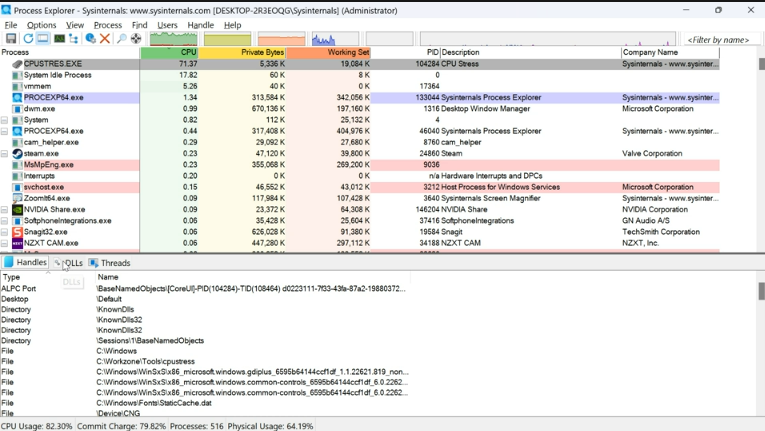Click the Refresh Now toolbar icon
Viewport: 765px width, 431px height.
[28, 39]
